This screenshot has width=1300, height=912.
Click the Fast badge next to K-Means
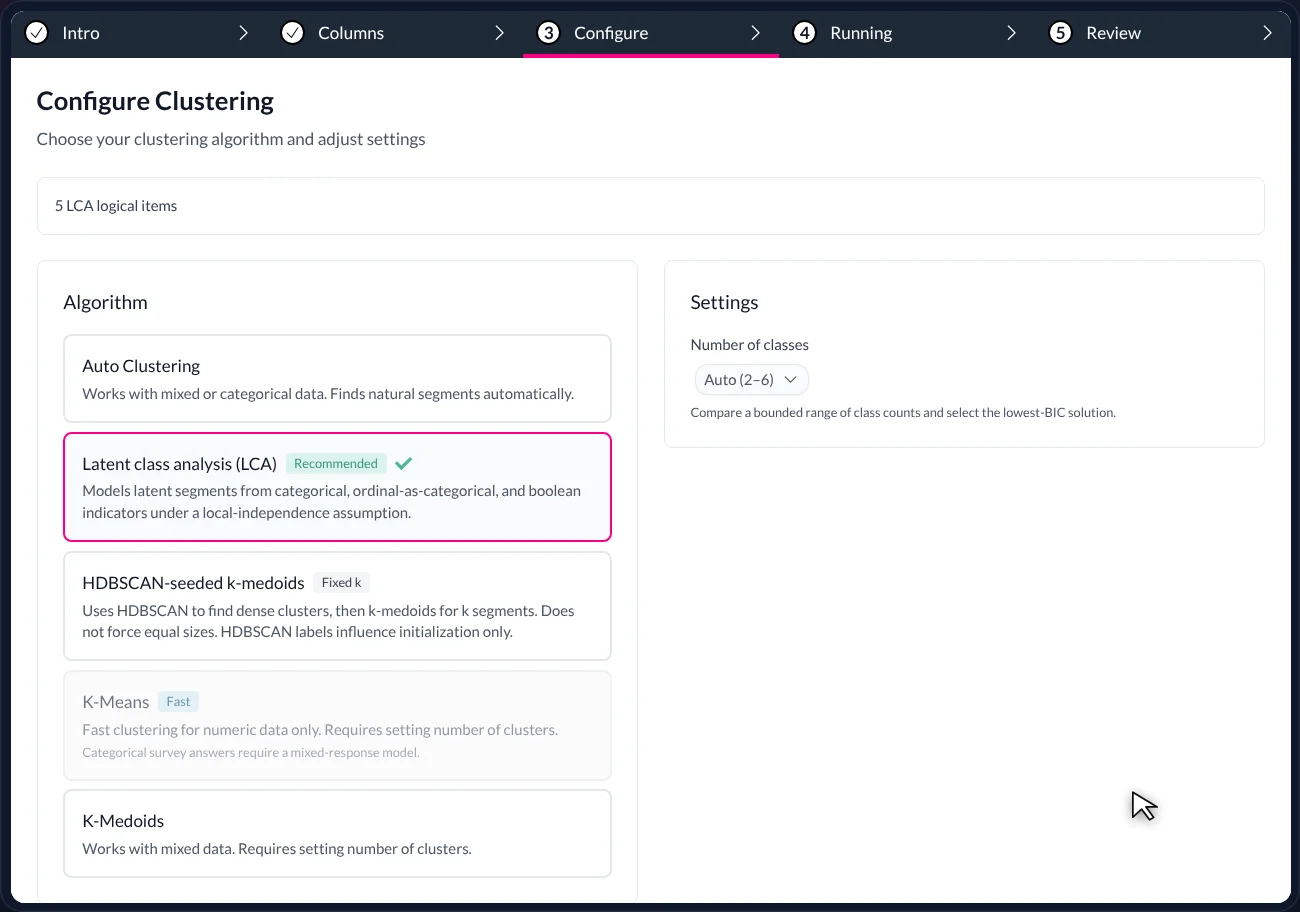click(178, 701)
